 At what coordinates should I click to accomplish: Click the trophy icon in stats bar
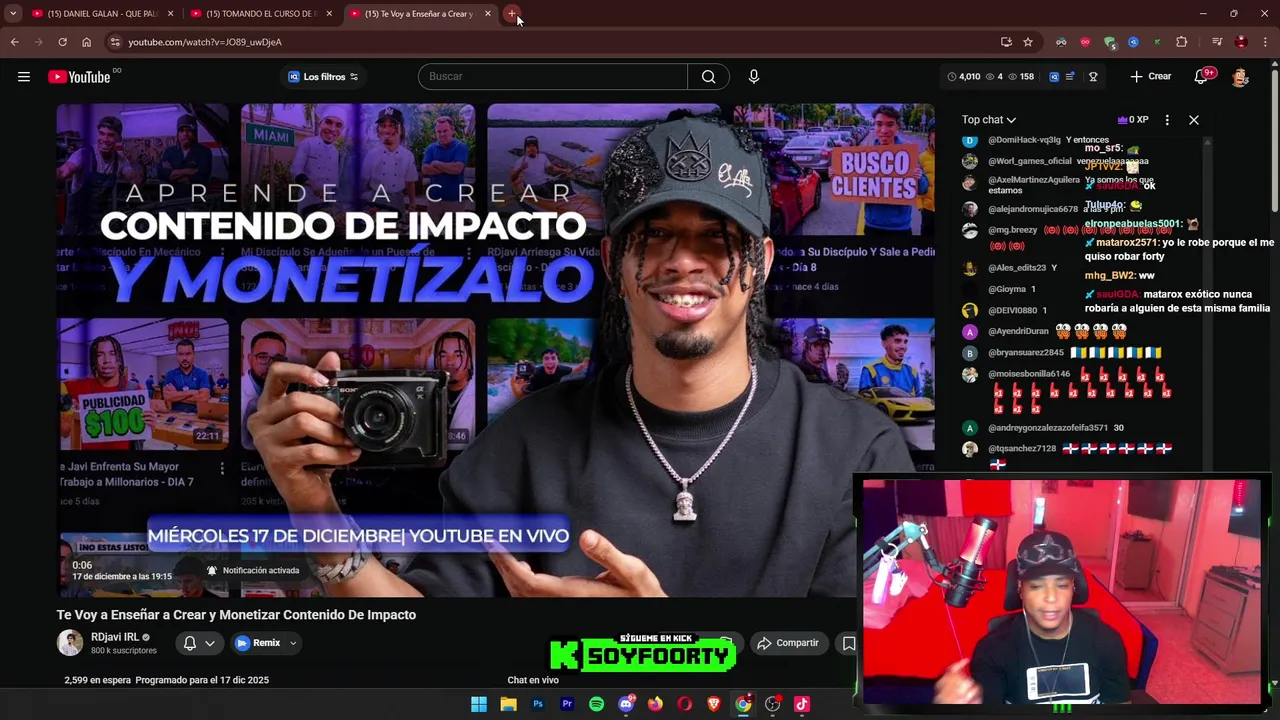(1093, 77)
